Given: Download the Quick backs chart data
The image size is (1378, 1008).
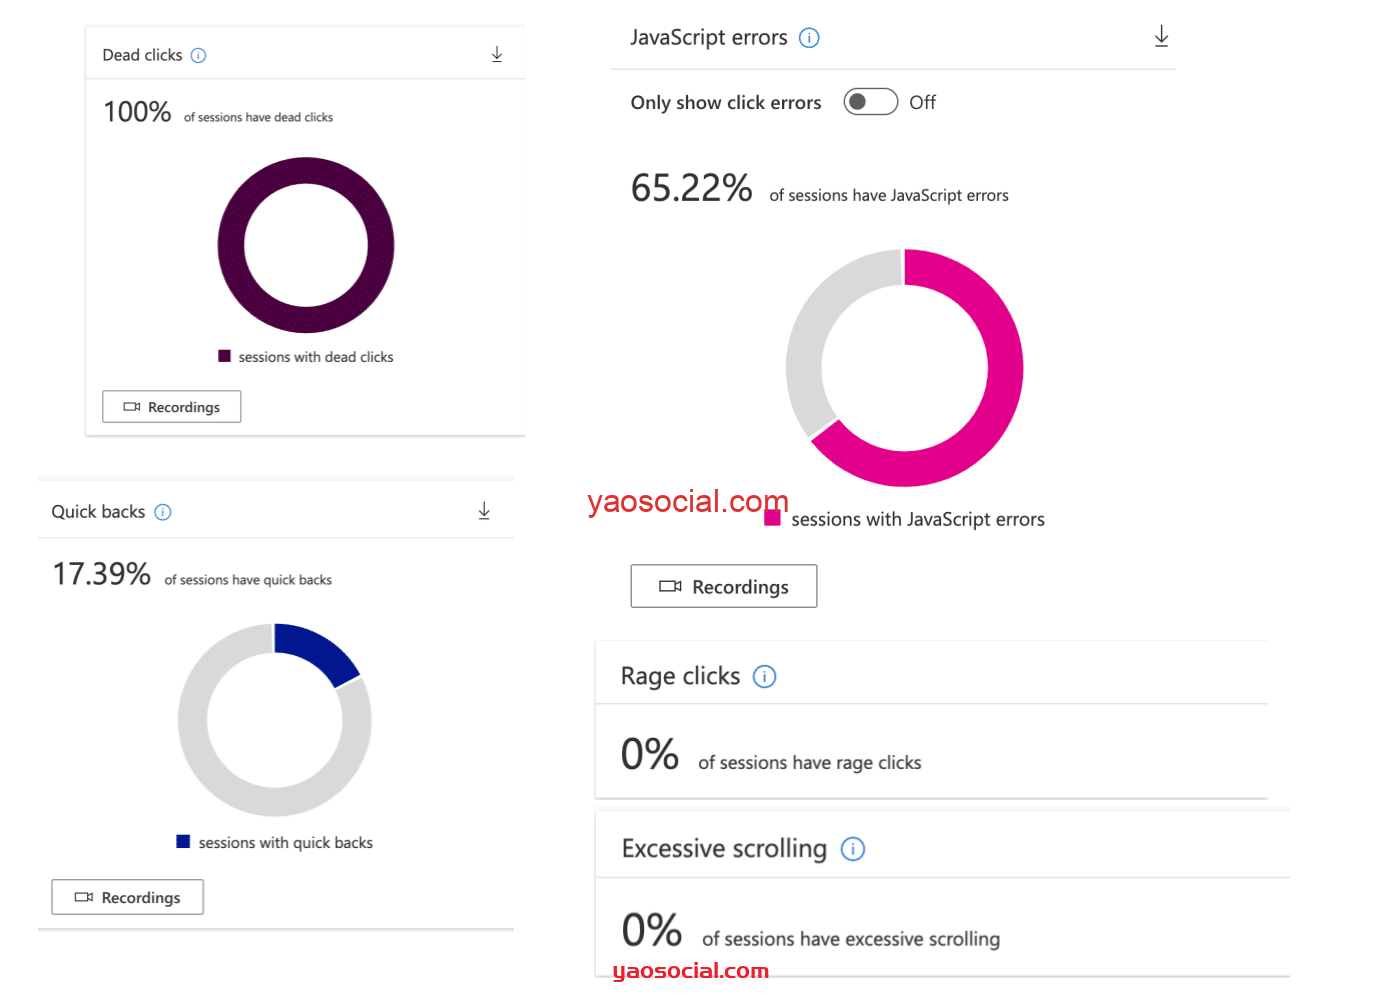Looking at the screenshot, I should pyautogui.click(x=484, y=511).
